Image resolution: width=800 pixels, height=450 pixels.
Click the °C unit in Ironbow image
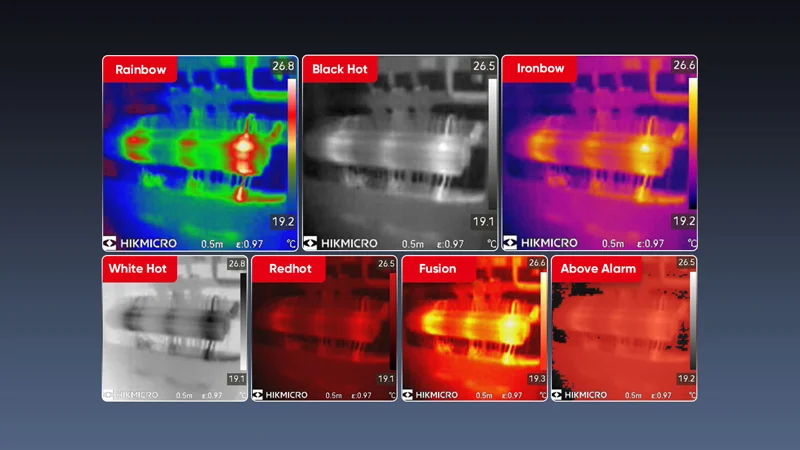[x=692, y=243]
